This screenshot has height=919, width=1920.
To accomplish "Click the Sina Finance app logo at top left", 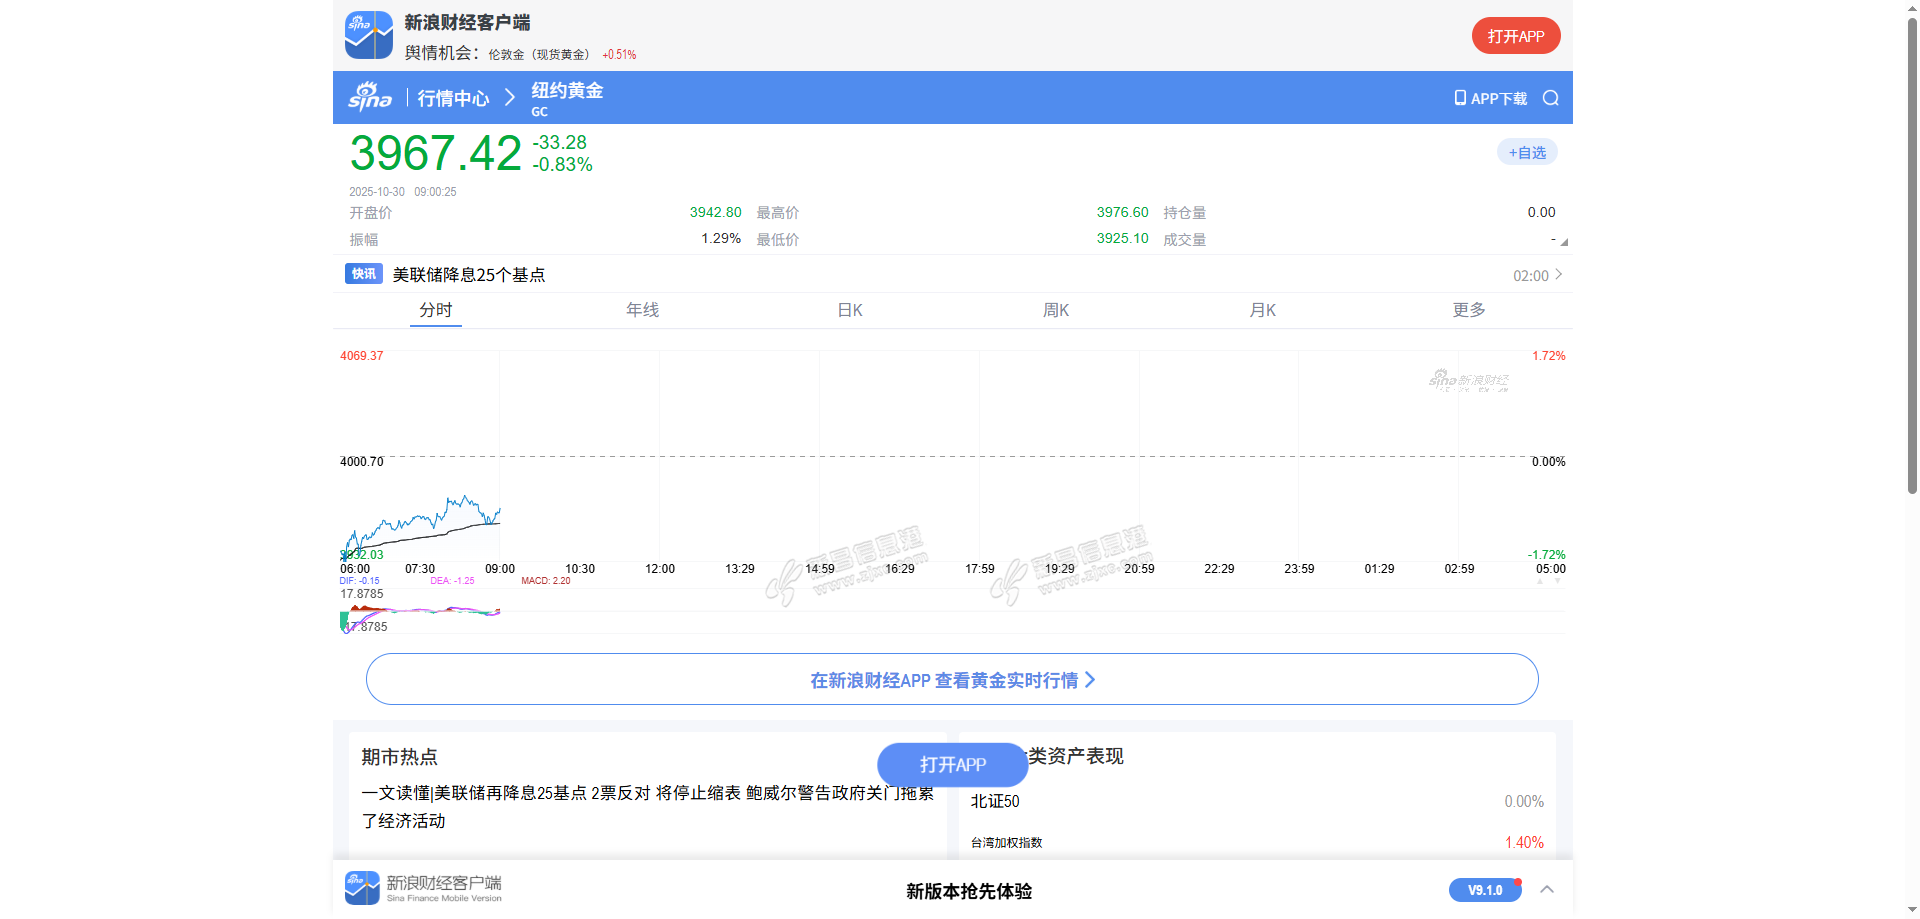I will point(368,36).
